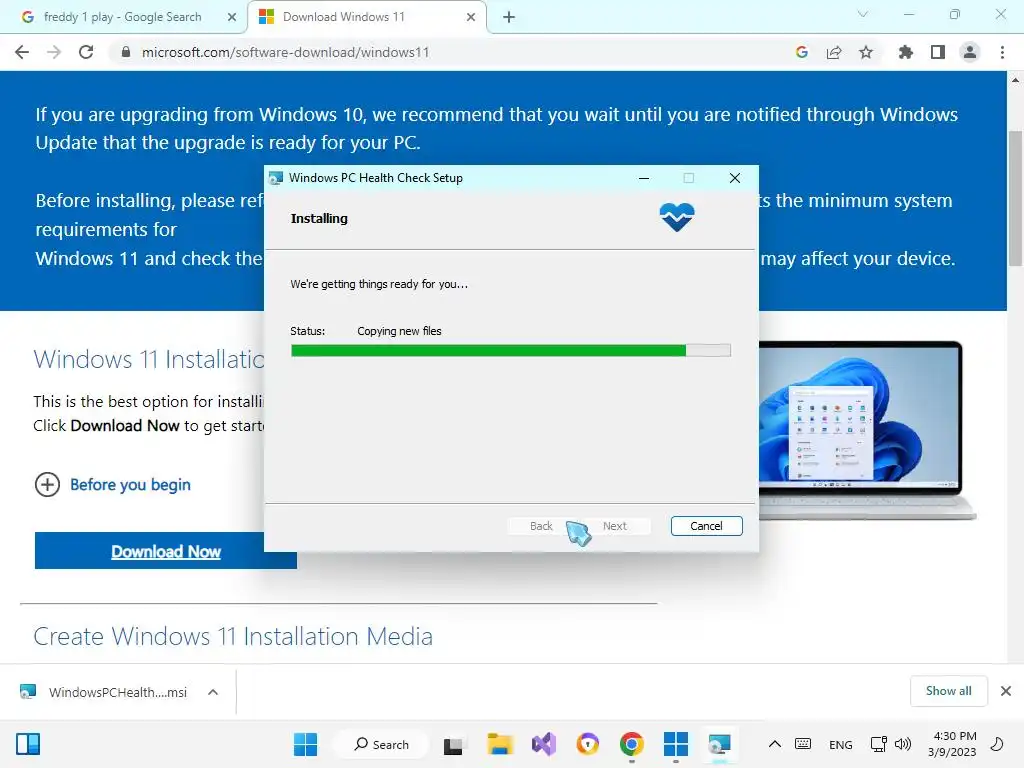Viewport: 1024px width, 768px height.
Task: Minimize the PC Health Check Setup dialog
Action: [644, 178]
